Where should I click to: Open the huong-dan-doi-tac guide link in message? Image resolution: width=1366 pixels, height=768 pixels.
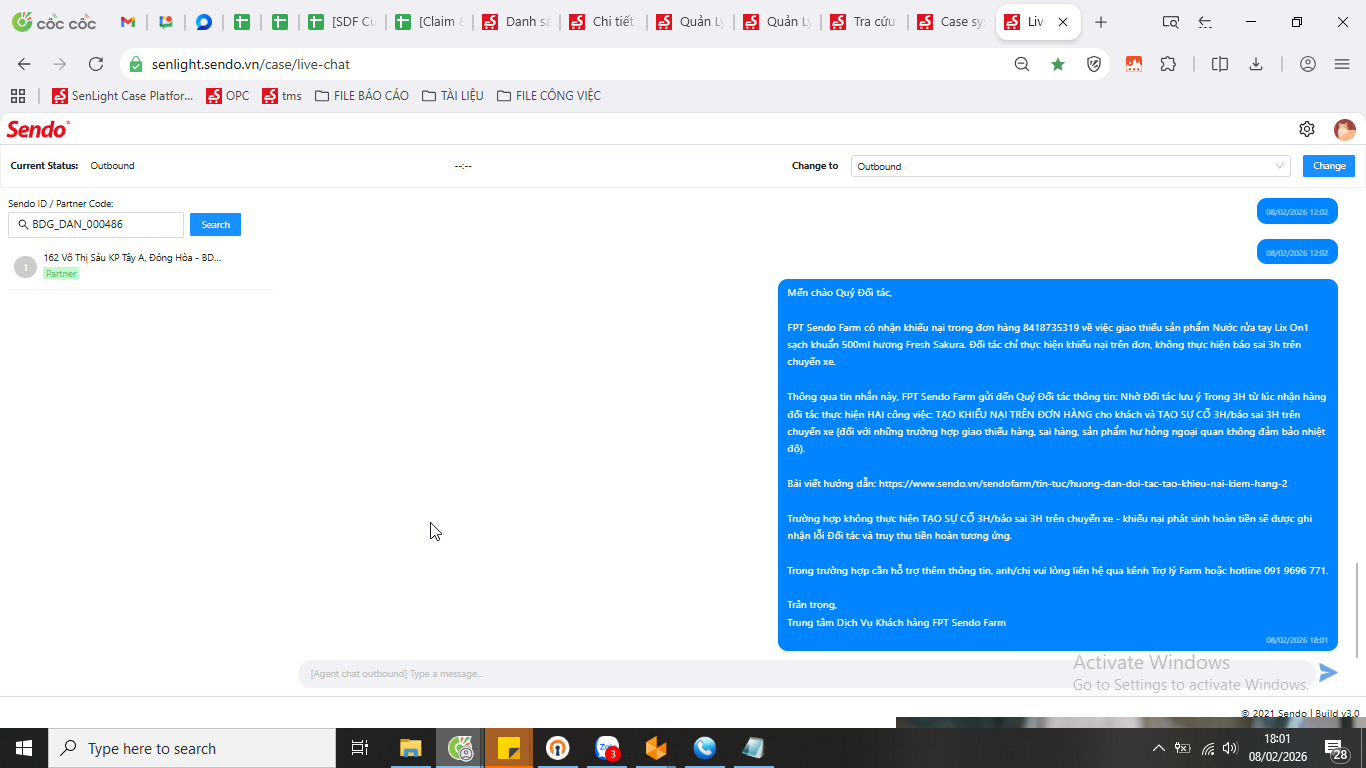pos(1083,484)
